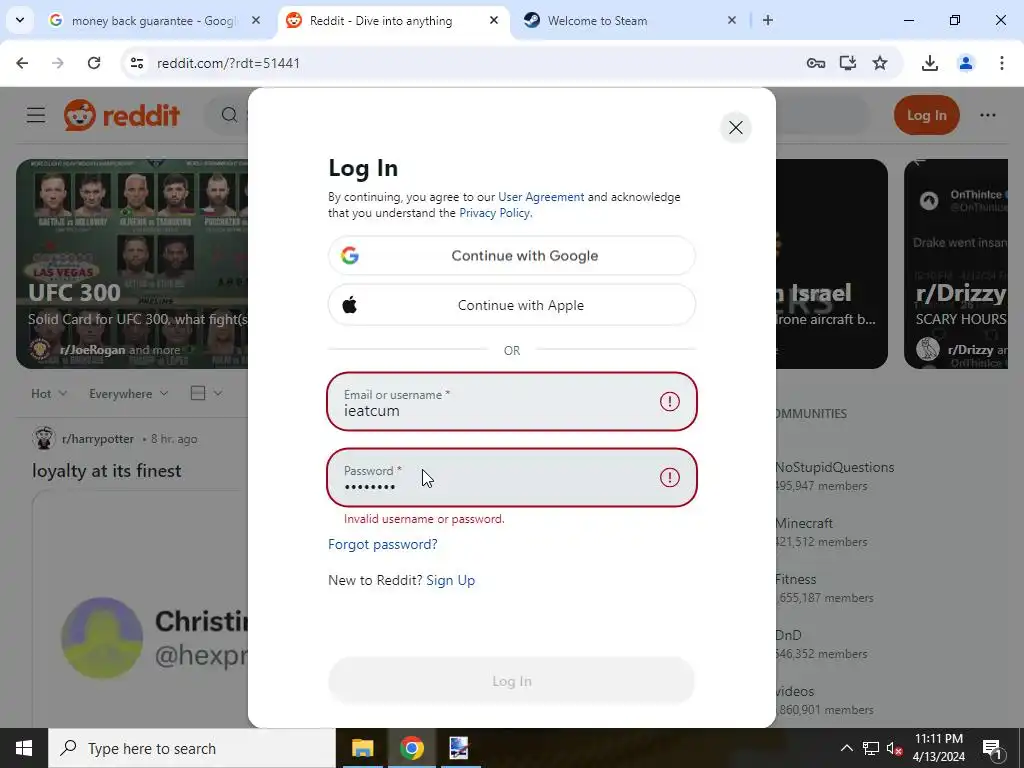1024x768 pixels.
Task: Open the feed view layout dropdown
Action: tap(206, 393)
